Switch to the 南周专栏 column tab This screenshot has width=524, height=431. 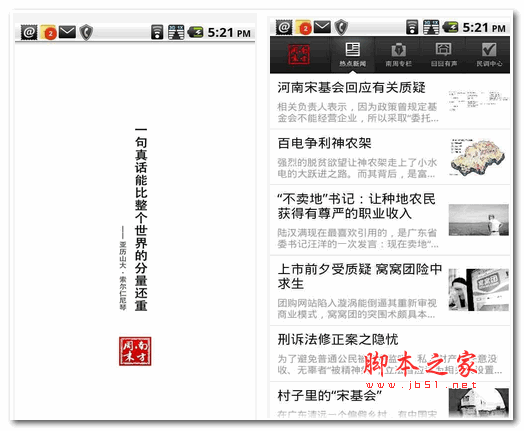pos(398,55)
